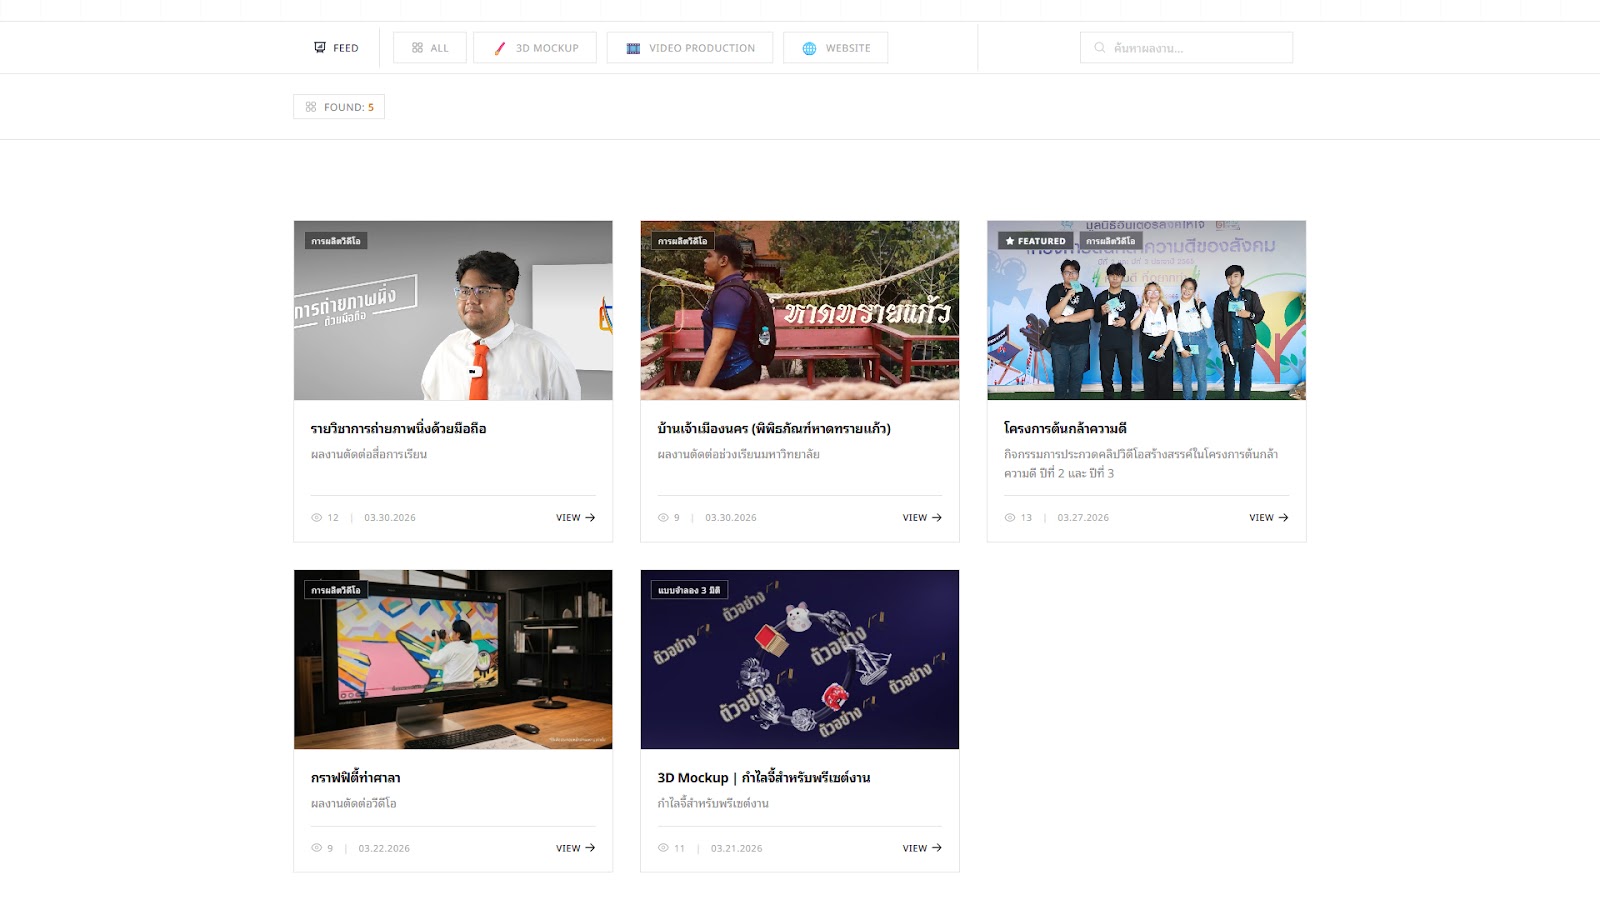Select the ALL filter tab
This screenshot has height=900, width=1600.
point(430,48)
